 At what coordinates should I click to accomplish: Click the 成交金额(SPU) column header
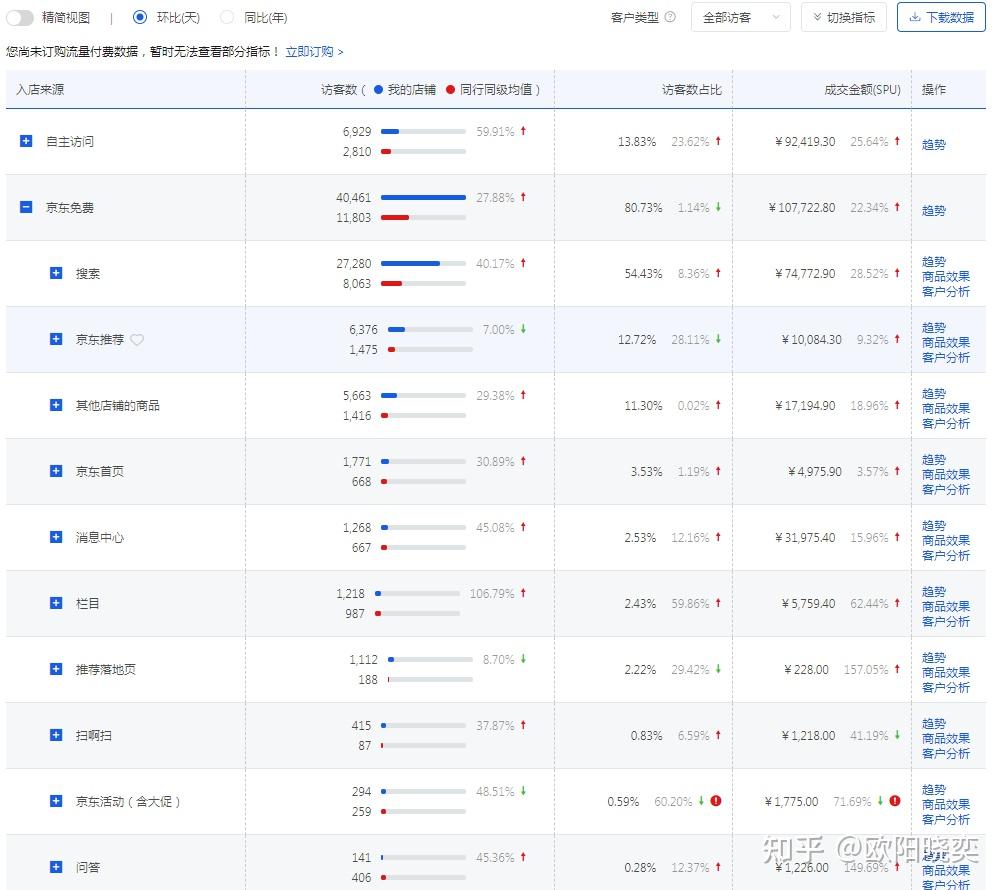click(862, 90)
